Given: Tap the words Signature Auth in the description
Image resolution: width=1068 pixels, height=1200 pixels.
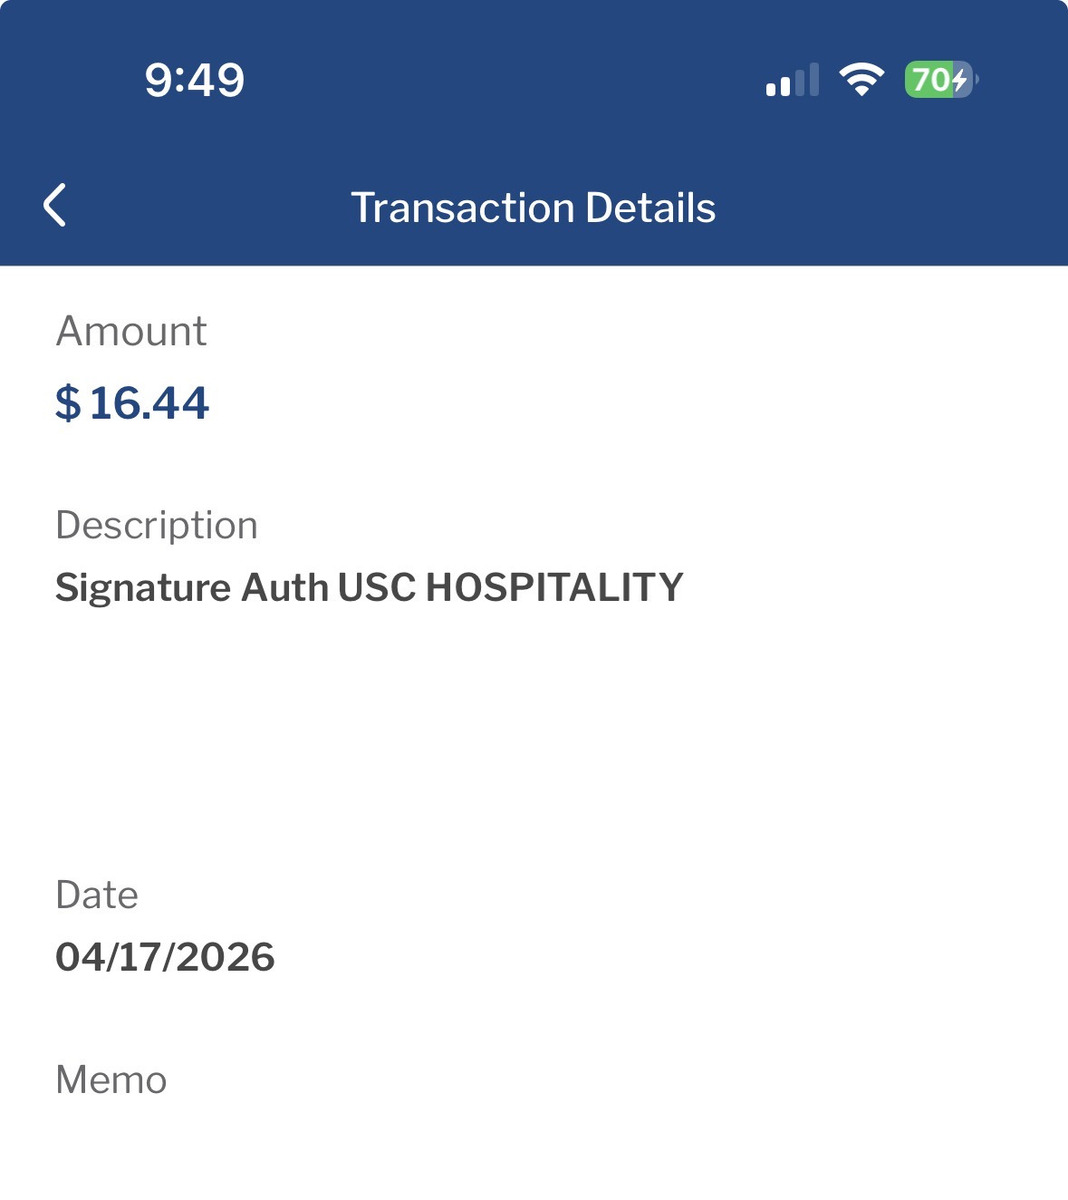Looking at the screenshot, I should coord(191,587).
